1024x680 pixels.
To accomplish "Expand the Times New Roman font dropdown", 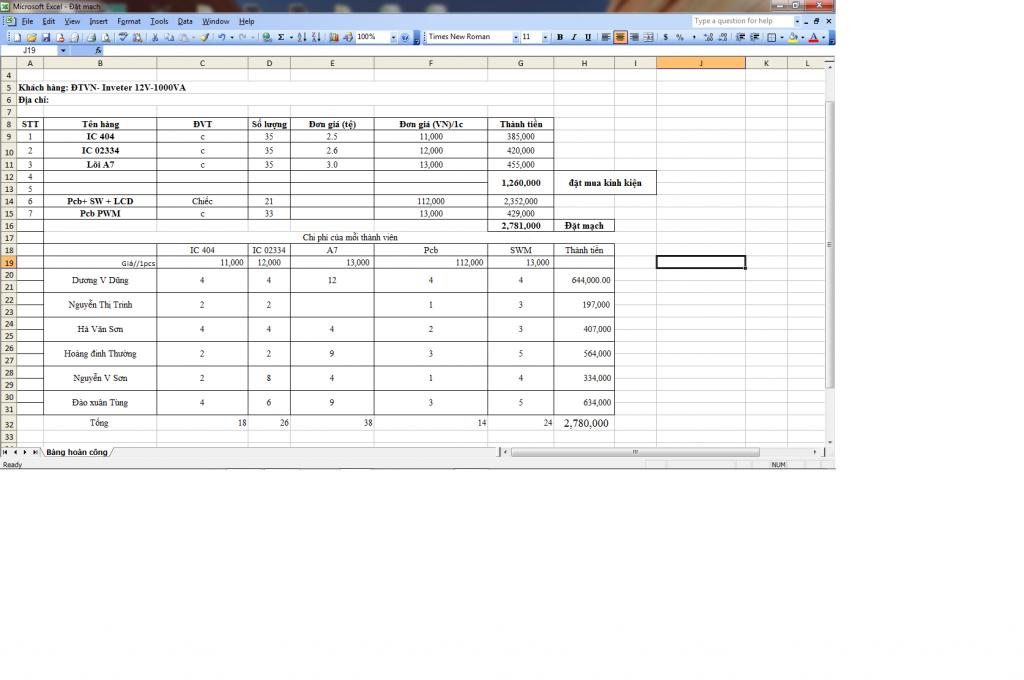I will [x=515, y=37].
